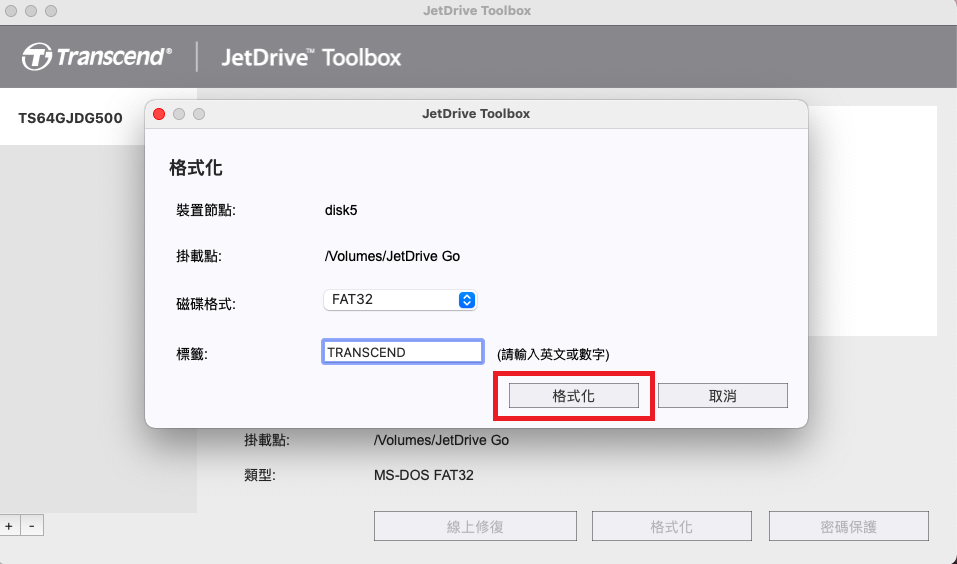Click the 標籤 TRANSCEND input field
The image size is (957, 564).
[403, 352]
